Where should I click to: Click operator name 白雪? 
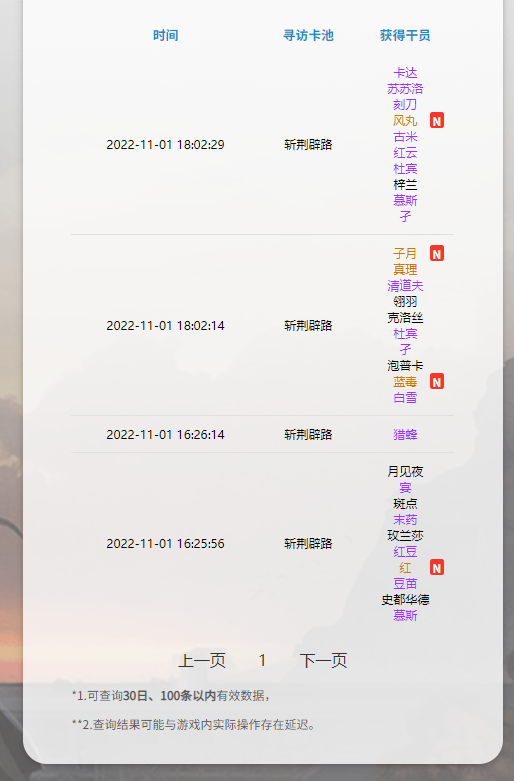405,397
